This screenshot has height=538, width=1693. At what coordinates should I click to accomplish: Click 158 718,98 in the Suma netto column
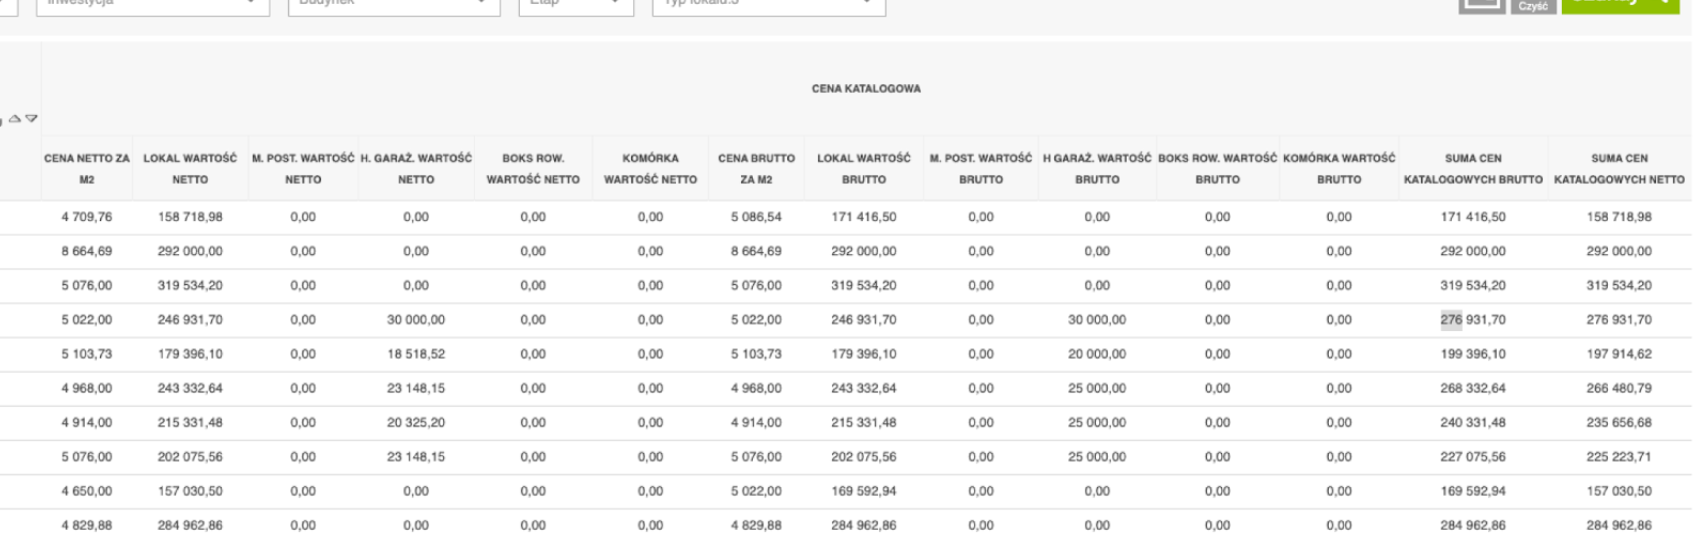click(1619, 217)
